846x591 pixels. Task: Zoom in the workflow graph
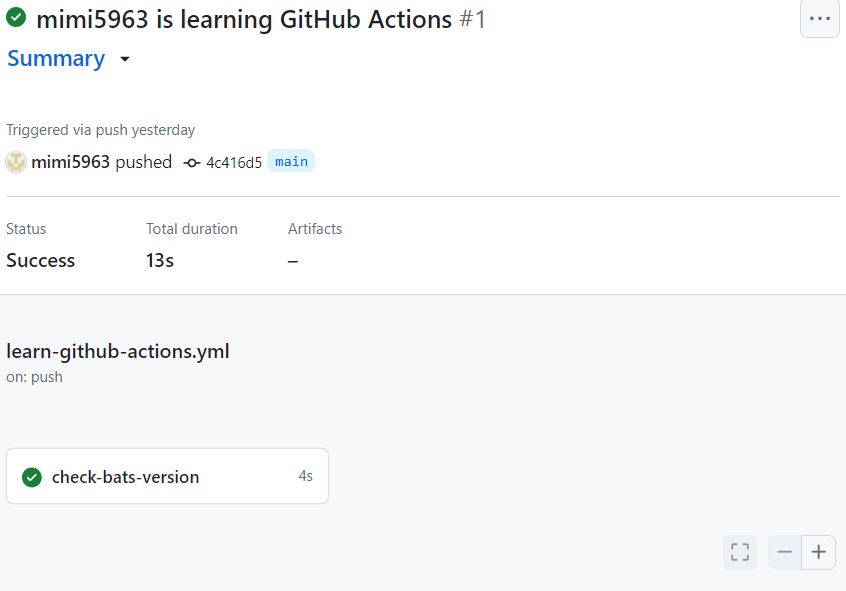click(818, 552)
